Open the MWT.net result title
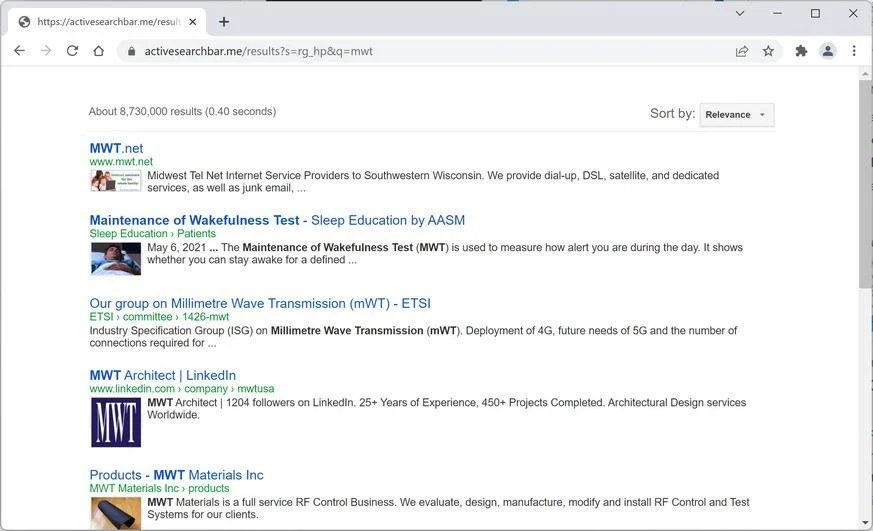The image size is (873, 531). coord(116,148)
